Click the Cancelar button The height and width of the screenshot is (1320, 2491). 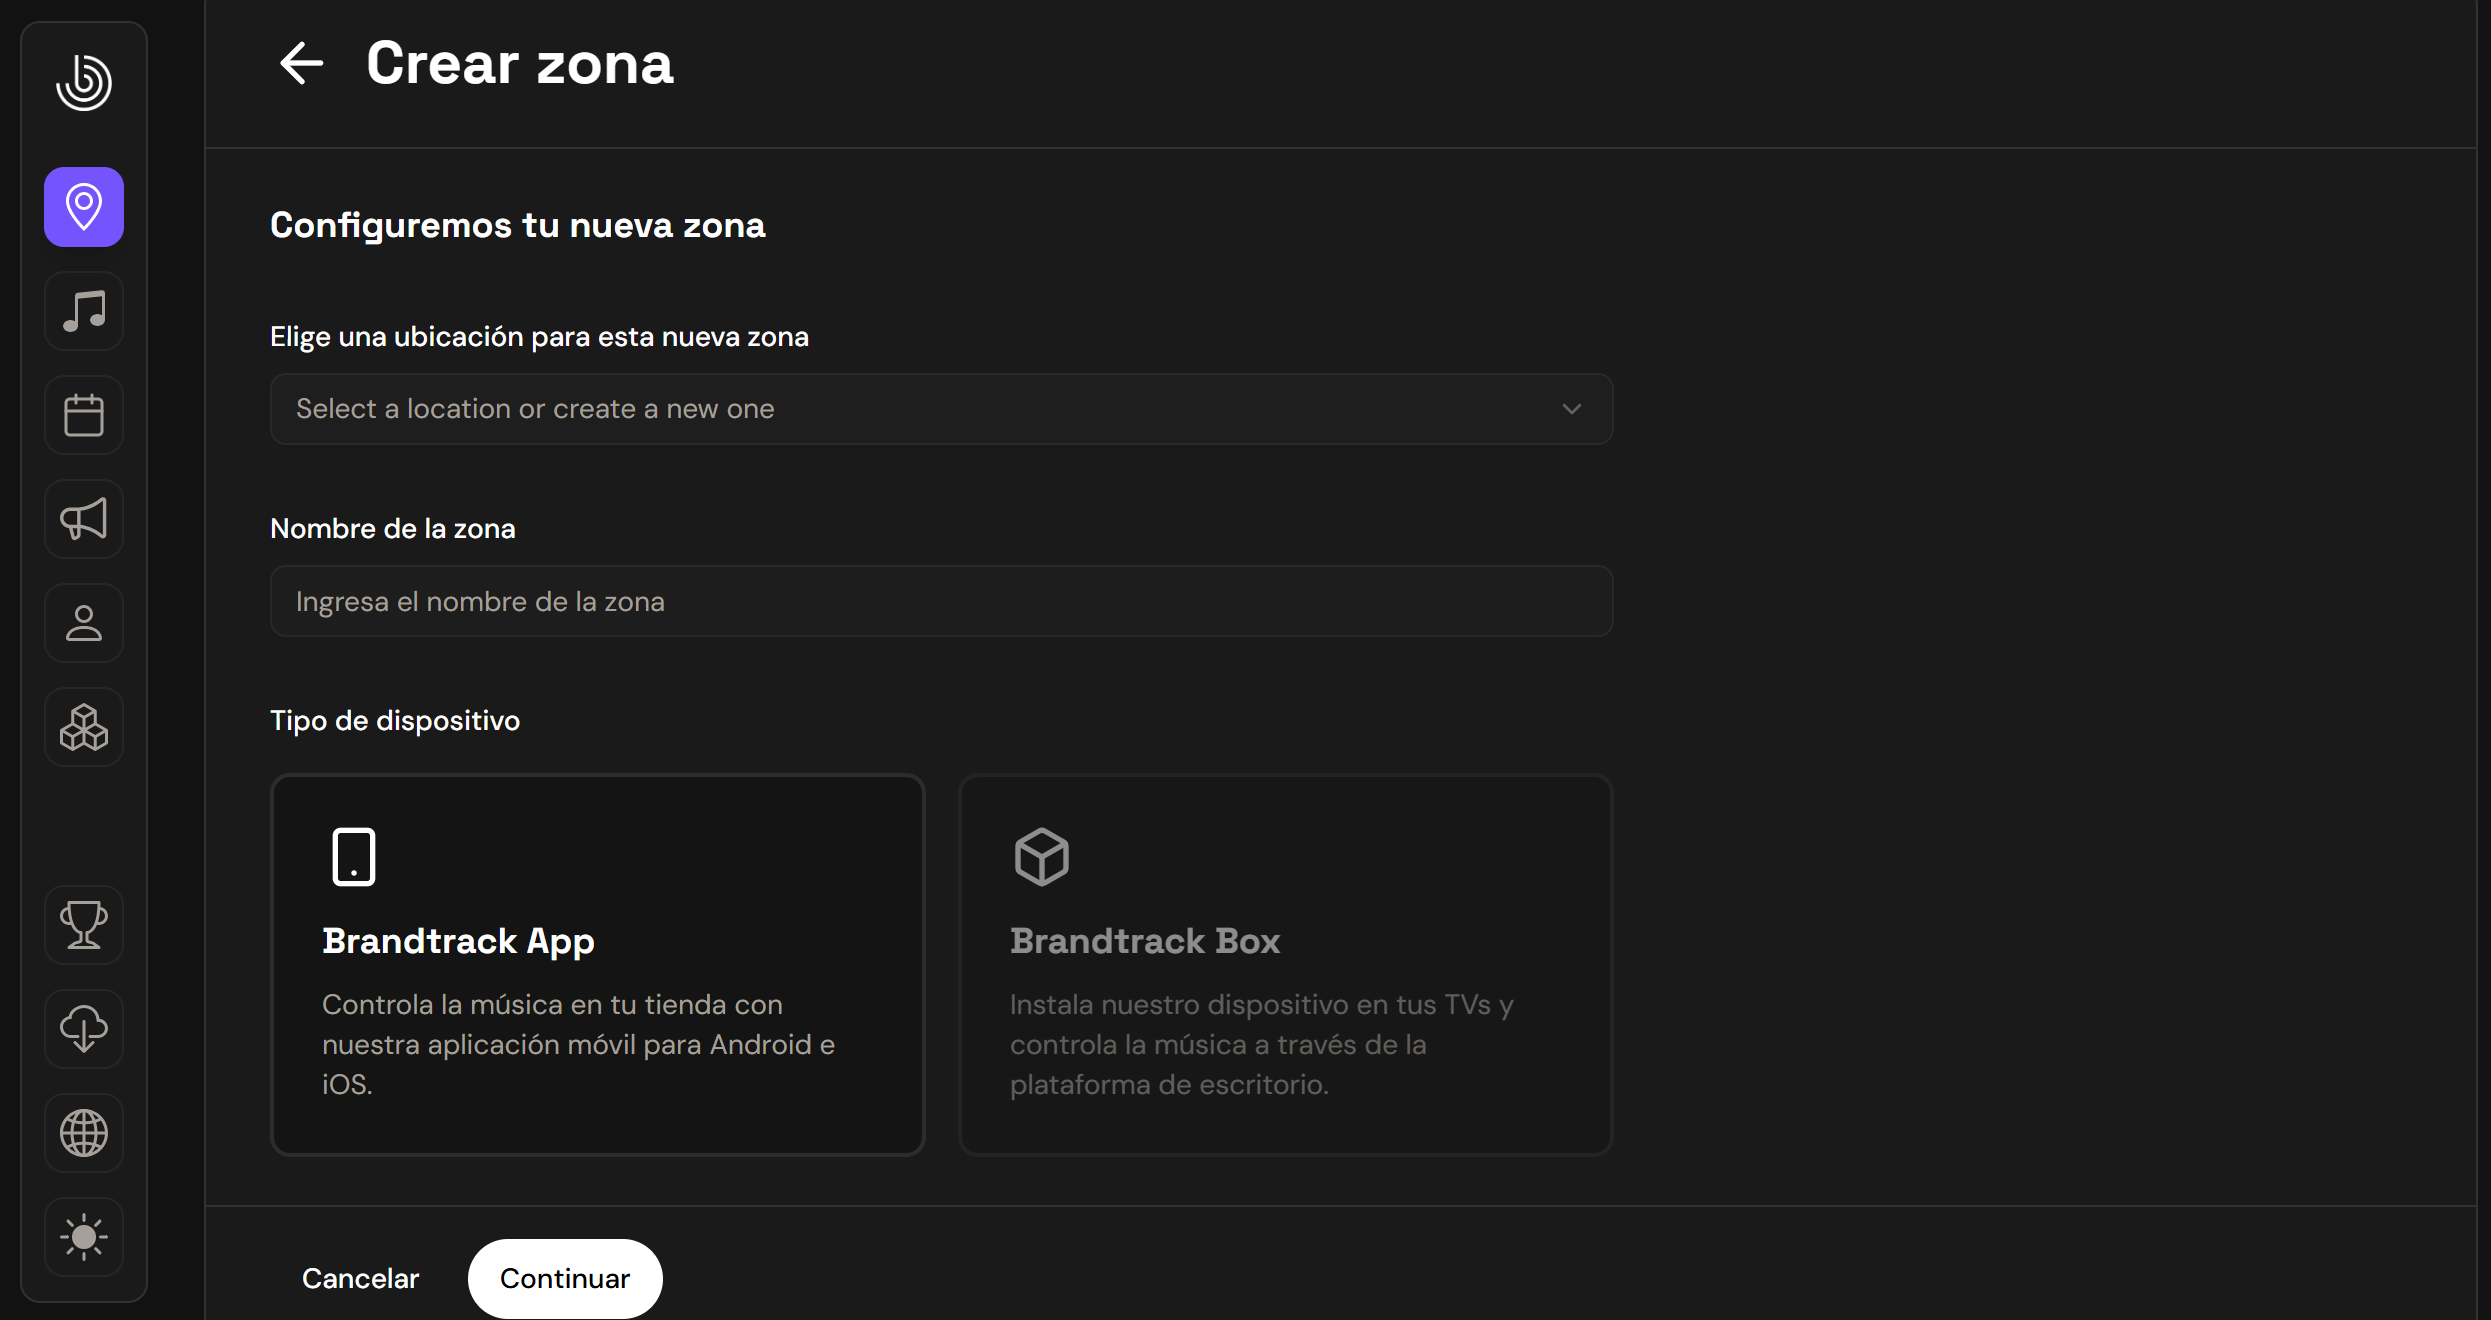point(360,1278)
